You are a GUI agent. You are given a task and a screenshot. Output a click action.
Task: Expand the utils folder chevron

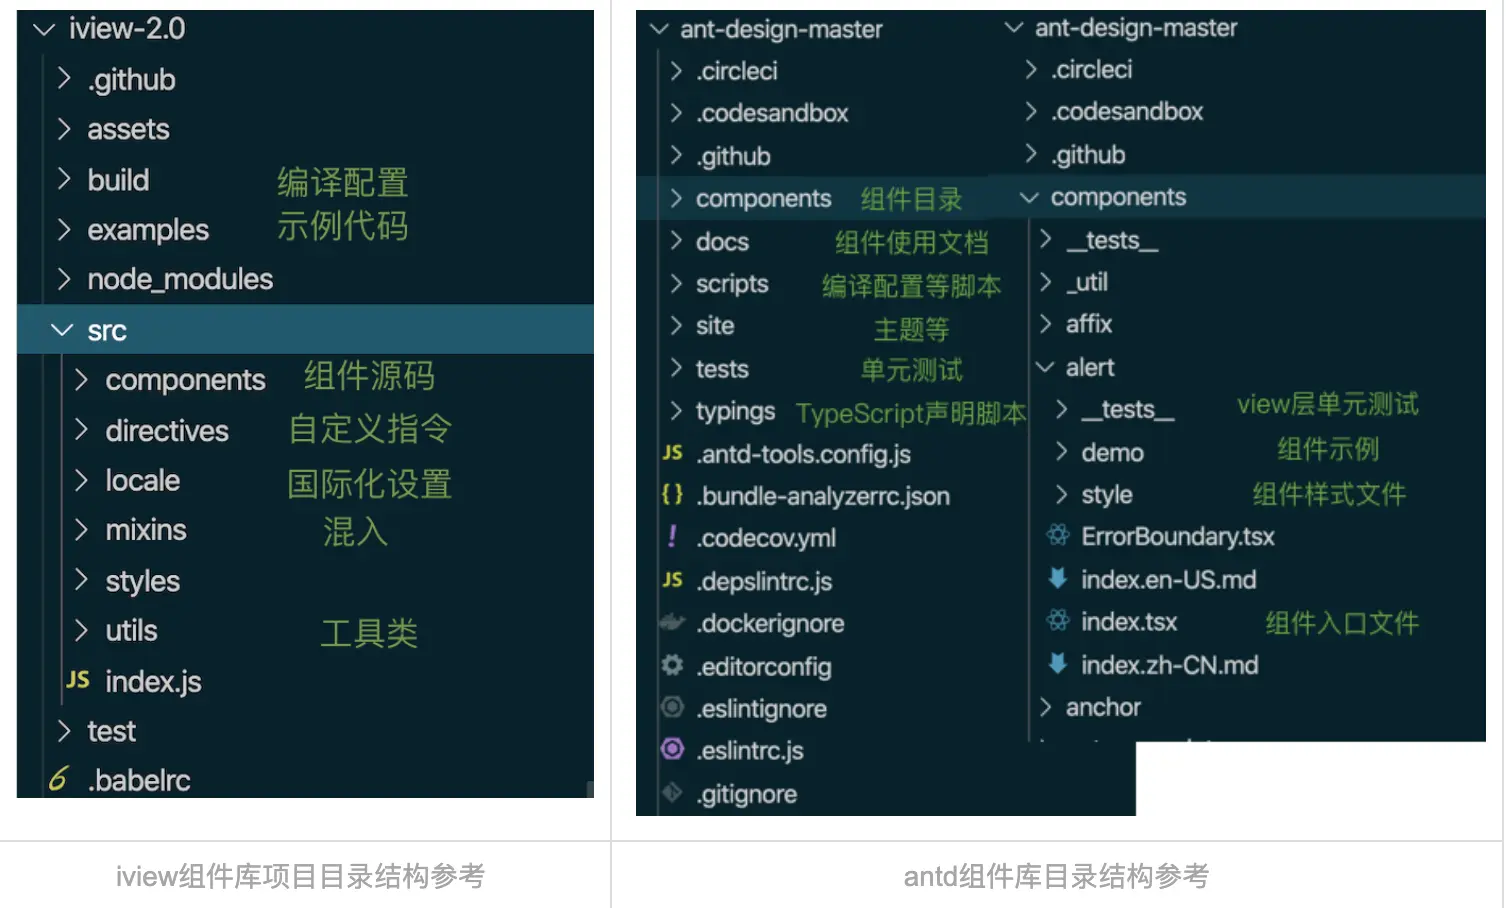coord(82,630)
